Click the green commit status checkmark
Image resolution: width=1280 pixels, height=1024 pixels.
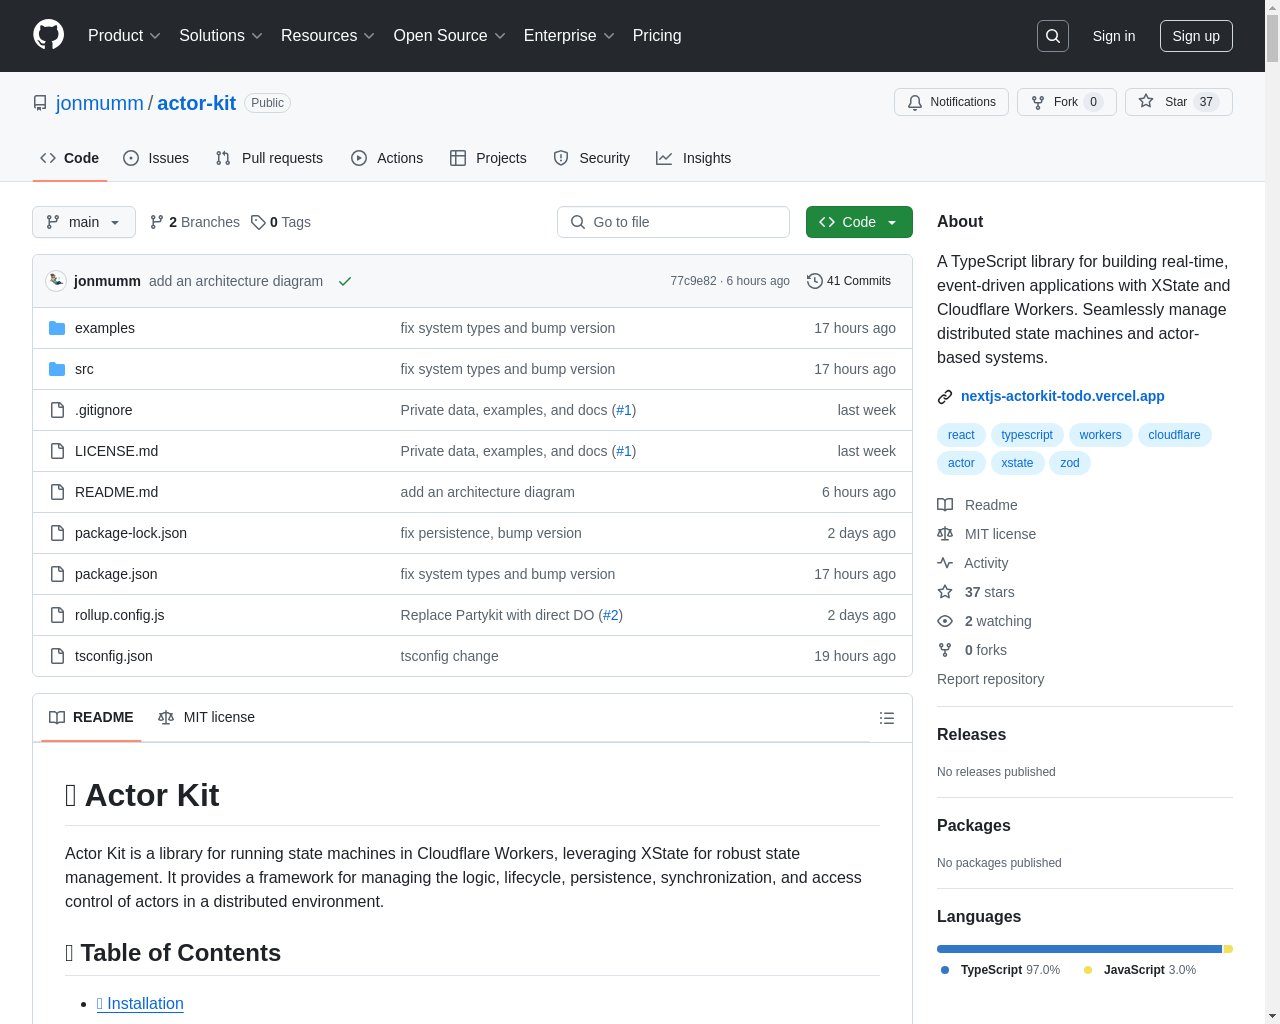pos(345,281)
